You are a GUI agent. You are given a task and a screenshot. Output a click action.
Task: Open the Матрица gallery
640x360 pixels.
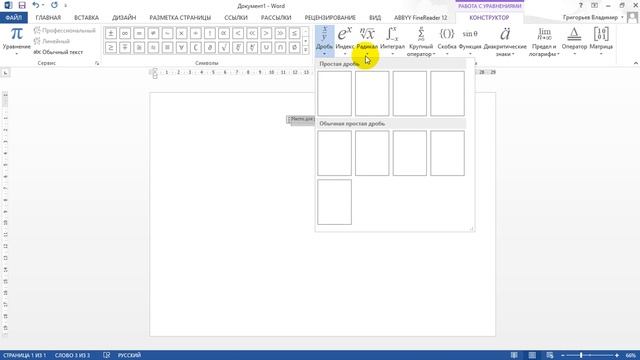pos(601,41)
